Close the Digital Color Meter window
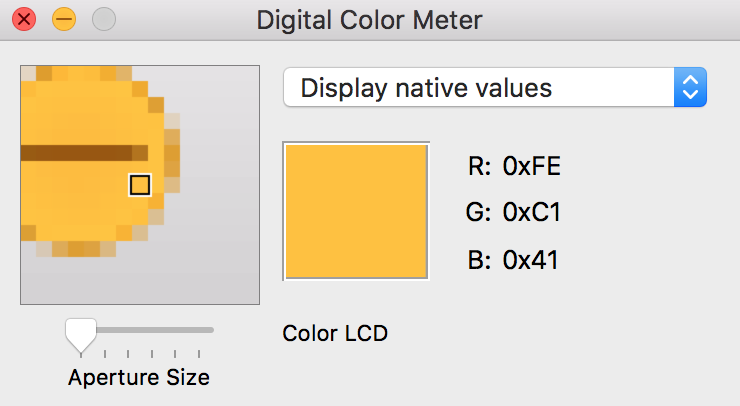The height and width of the screenshot is (406, 740). (24, 19)
